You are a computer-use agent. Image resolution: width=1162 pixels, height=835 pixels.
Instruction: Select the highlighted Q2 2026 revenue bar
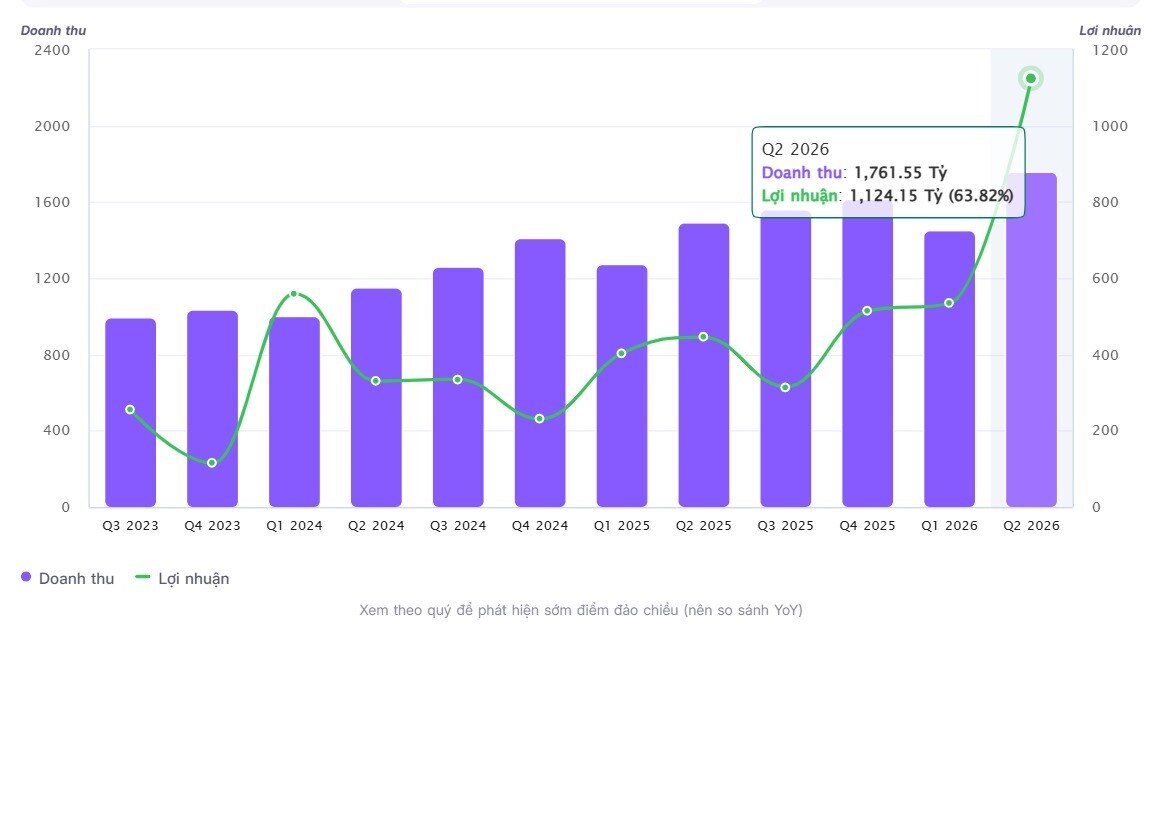1032,340
